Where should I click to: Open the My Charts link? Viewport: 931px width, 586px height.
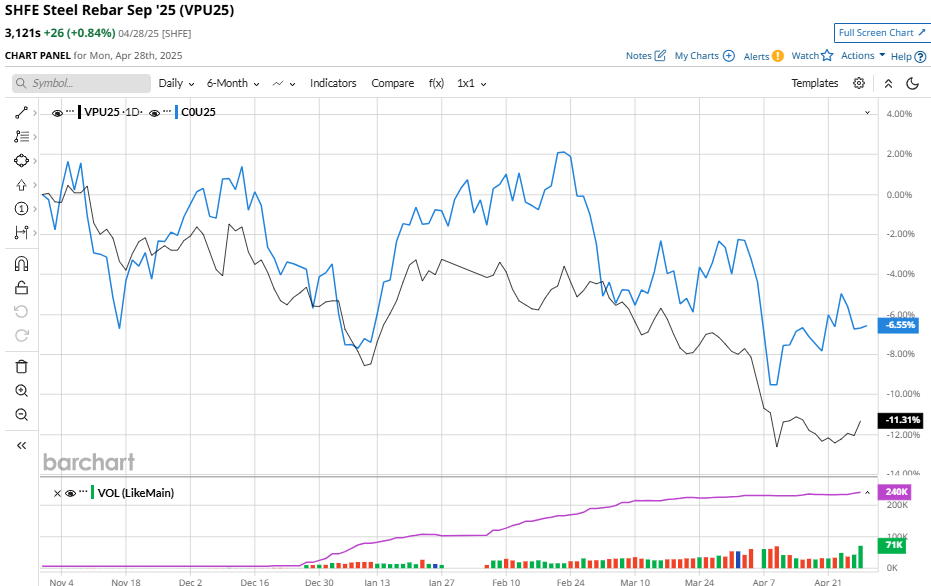pos(704,56)
